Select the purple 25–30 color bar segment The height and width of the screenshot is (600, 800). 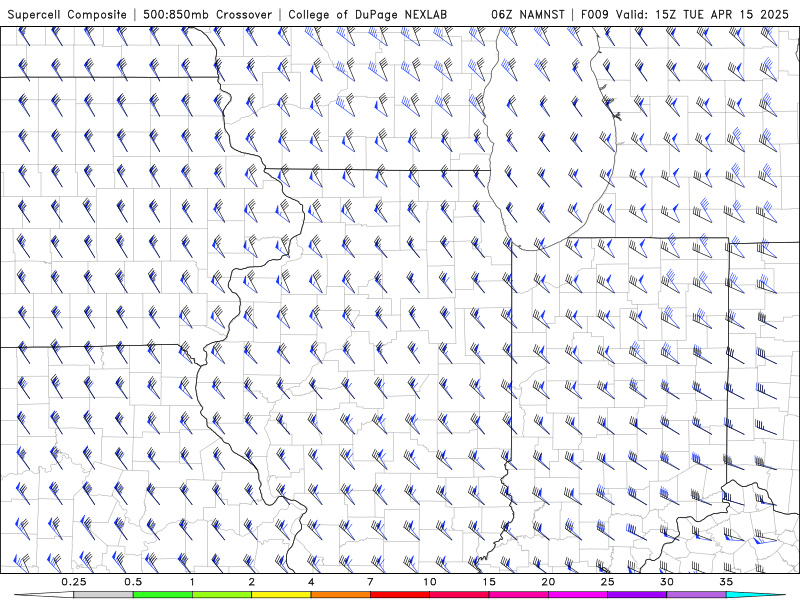[x=637, y=595]
